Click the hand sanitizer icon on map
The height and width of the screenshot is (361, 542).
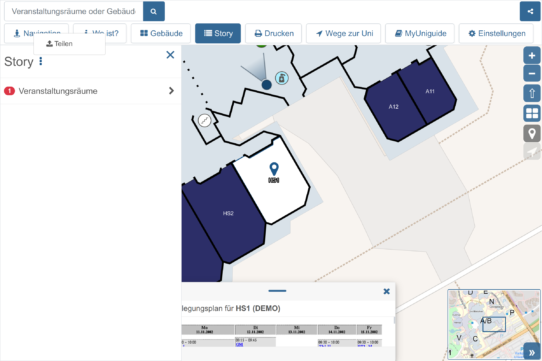point(282,78)
